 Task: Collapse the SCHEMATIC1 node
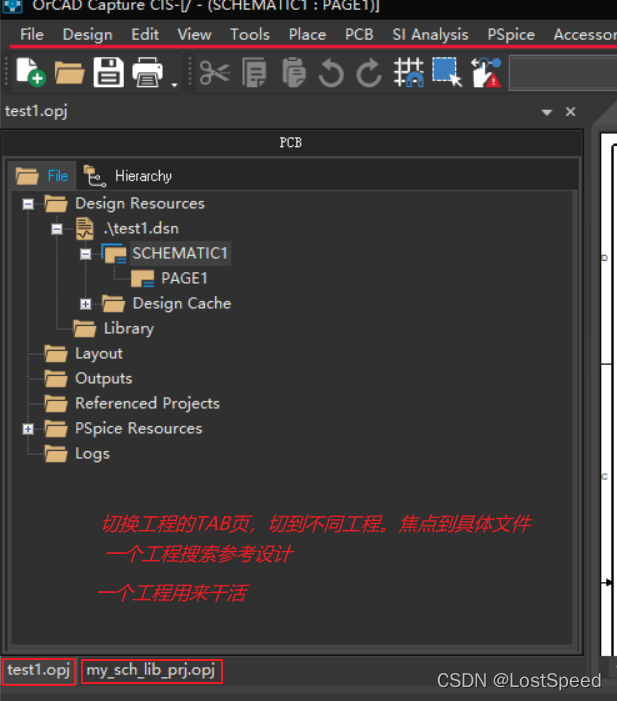(x=85, y=254)
